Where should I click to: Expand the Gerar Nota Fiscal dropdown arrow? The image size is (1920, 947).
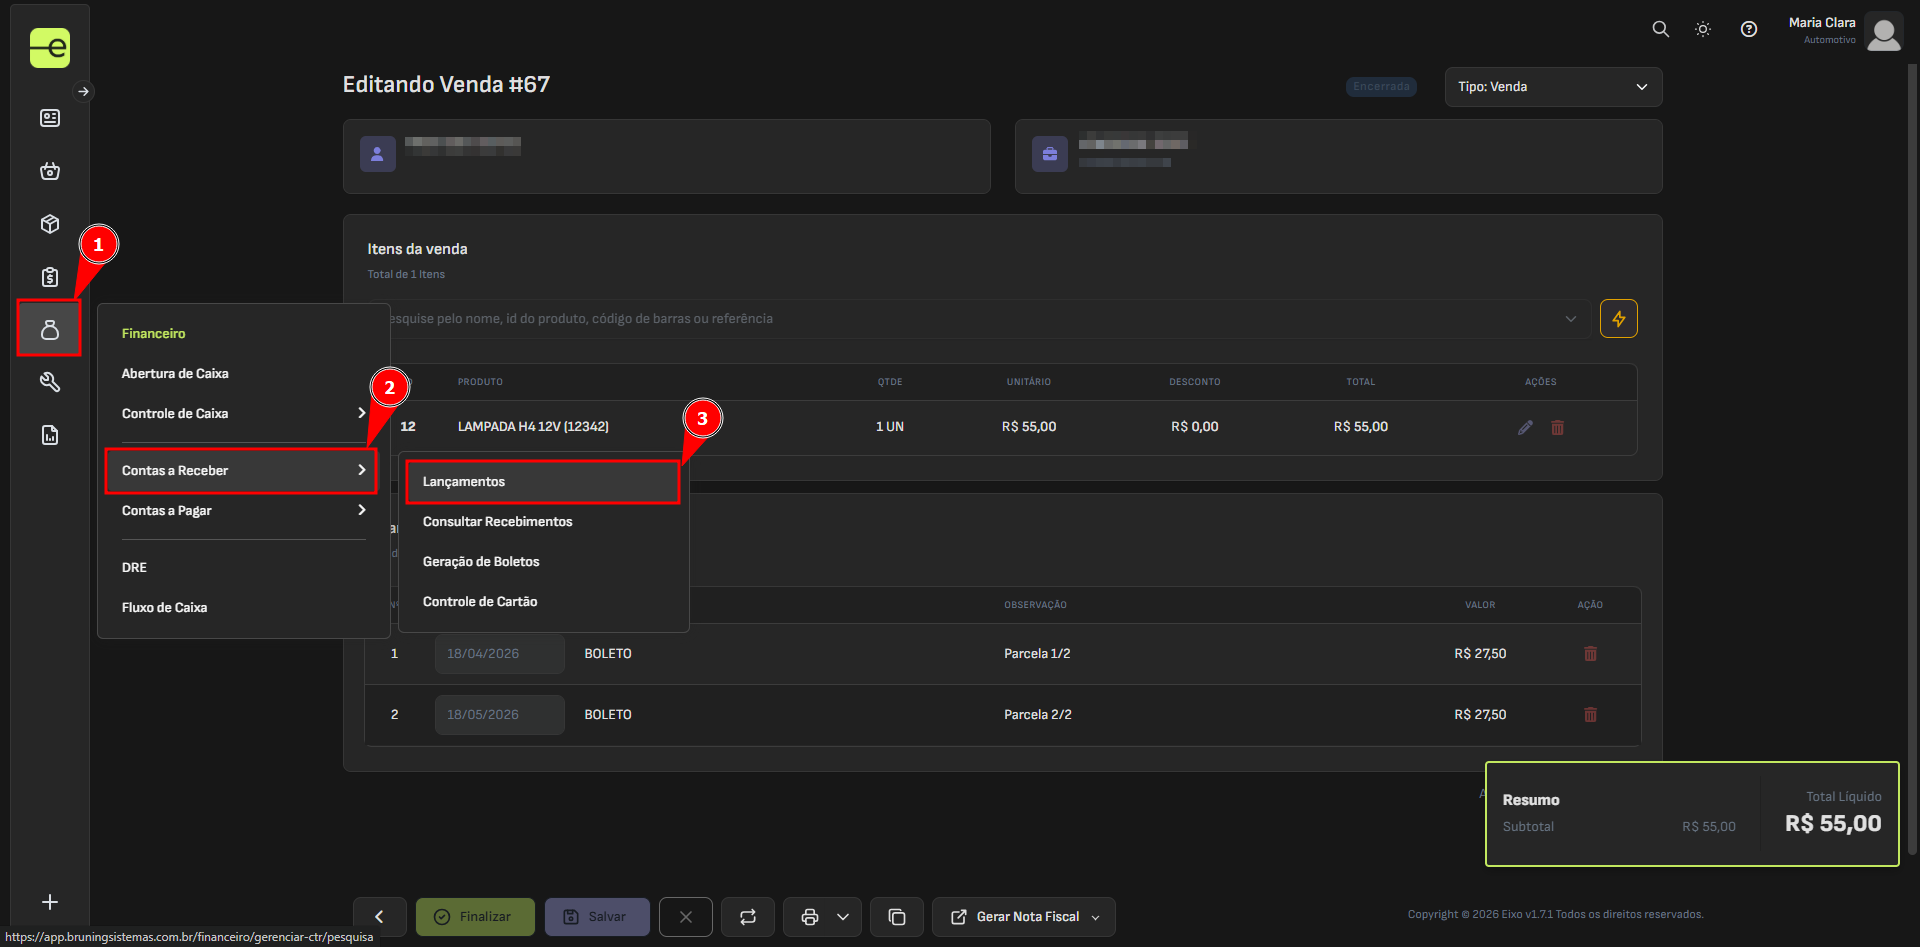pyautogui.click(x=1096, y=918)
